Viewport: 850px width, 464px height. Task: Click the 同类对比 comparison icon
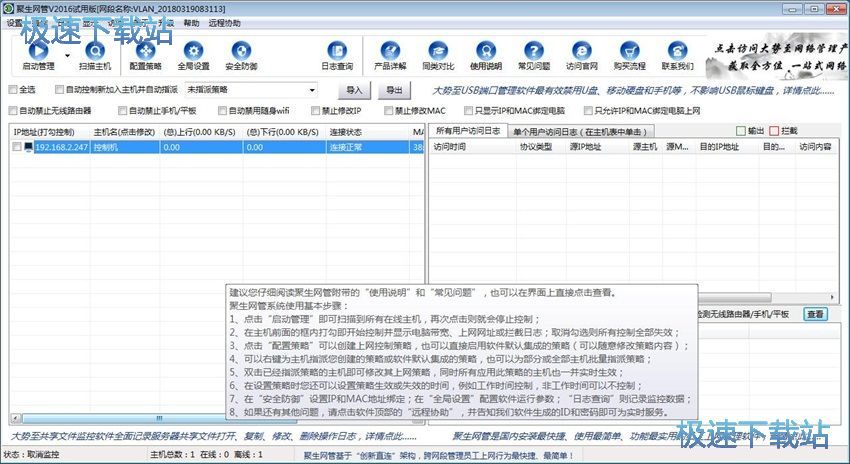[x=438, y=51]
